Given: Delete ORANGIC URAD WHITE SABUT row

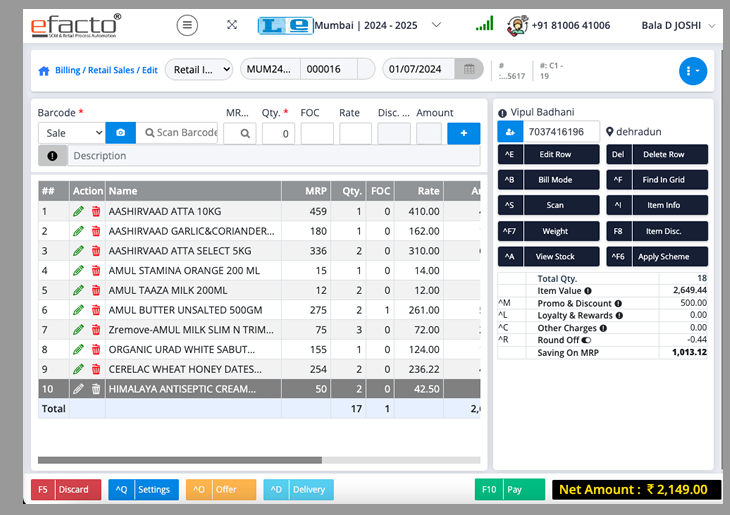Looking at the screenshot, I should click(x=96, y=349).
